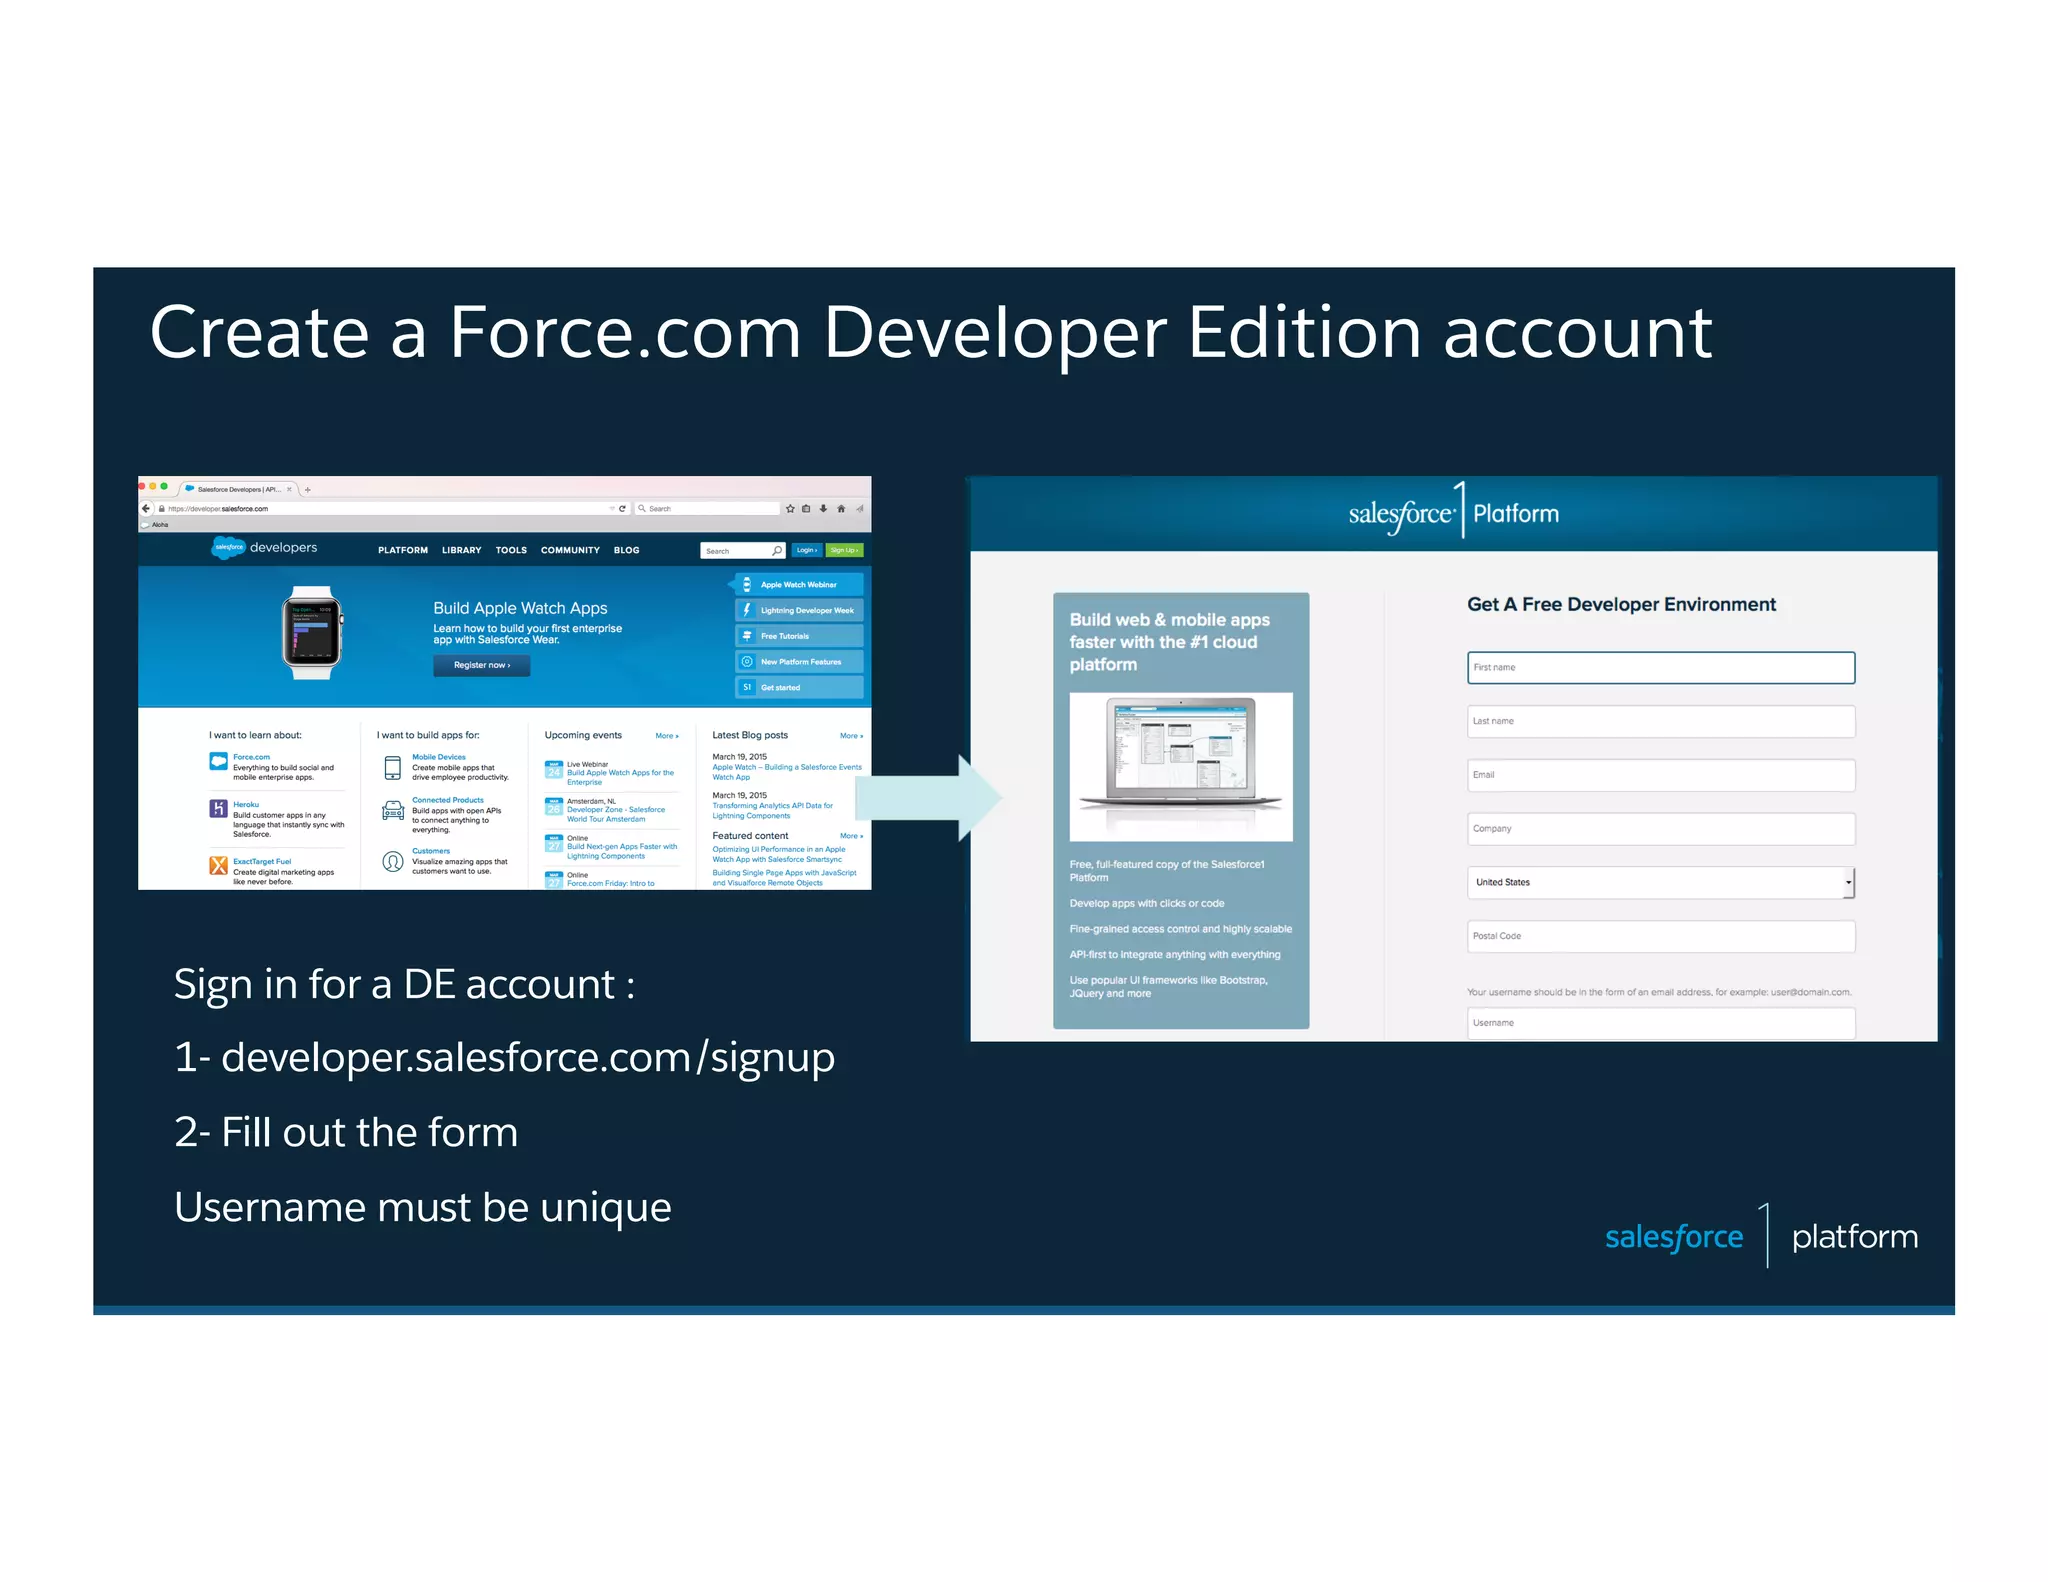This screenshot has width=2048, height=1582.
Task: Click the salesforce Platform header logo
Action: click(1453, 512)
